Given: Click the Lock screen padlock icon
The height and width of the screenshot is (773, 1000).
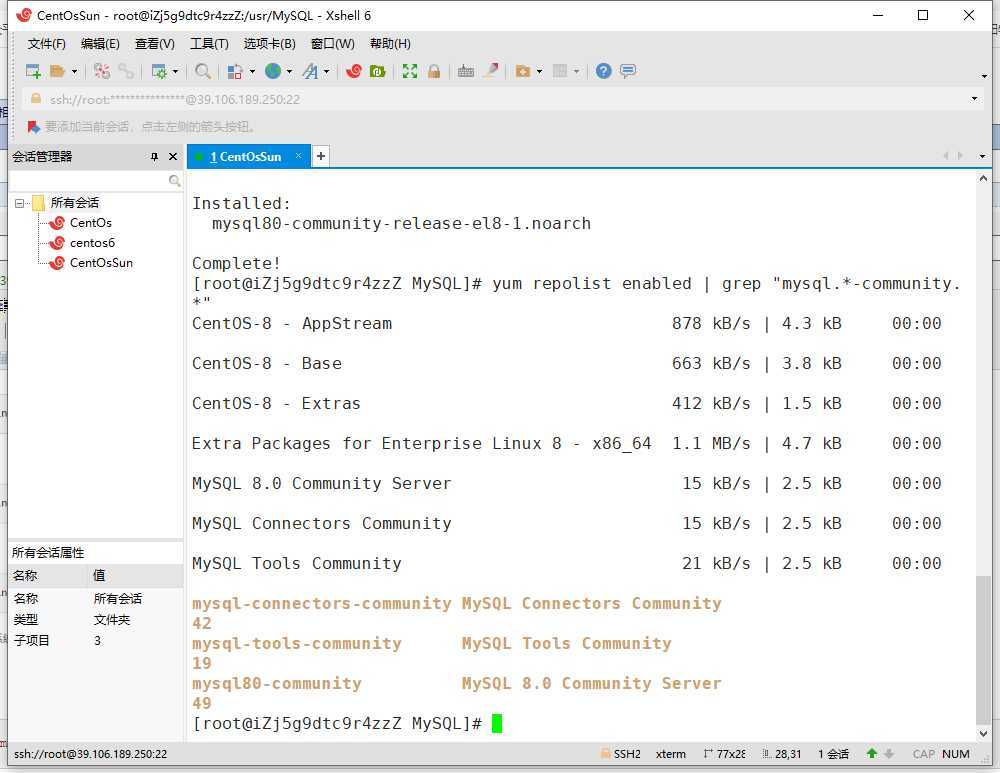Looking at the screenshot, I should click(x=434, y=71).
